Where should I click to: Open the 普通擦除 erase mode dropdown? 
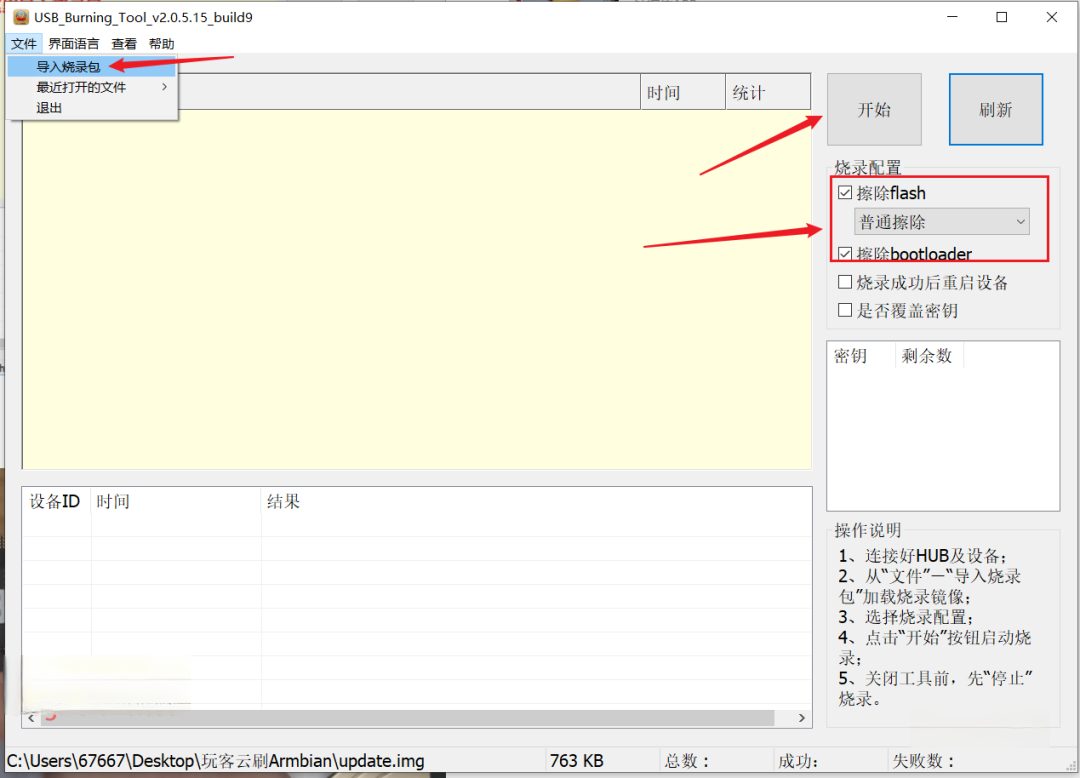point(942,222)
